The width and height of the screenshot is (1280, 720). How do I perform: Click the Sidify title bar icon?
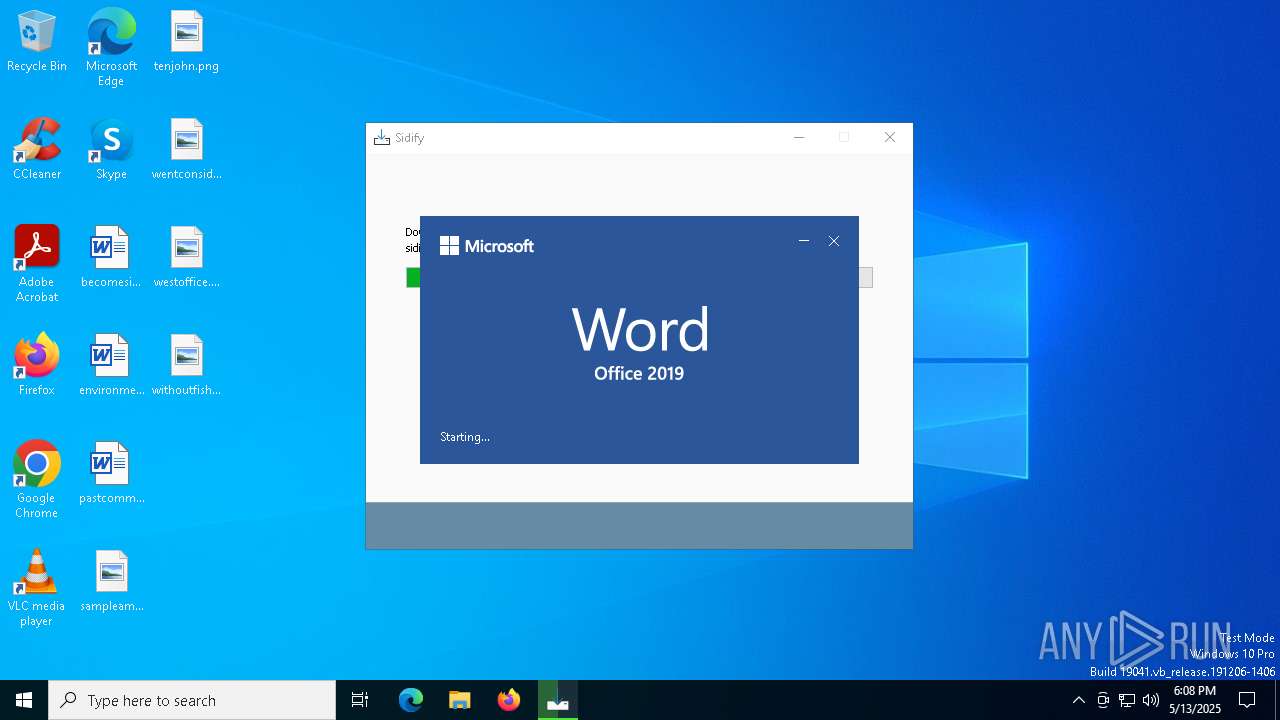click(381, 138)
